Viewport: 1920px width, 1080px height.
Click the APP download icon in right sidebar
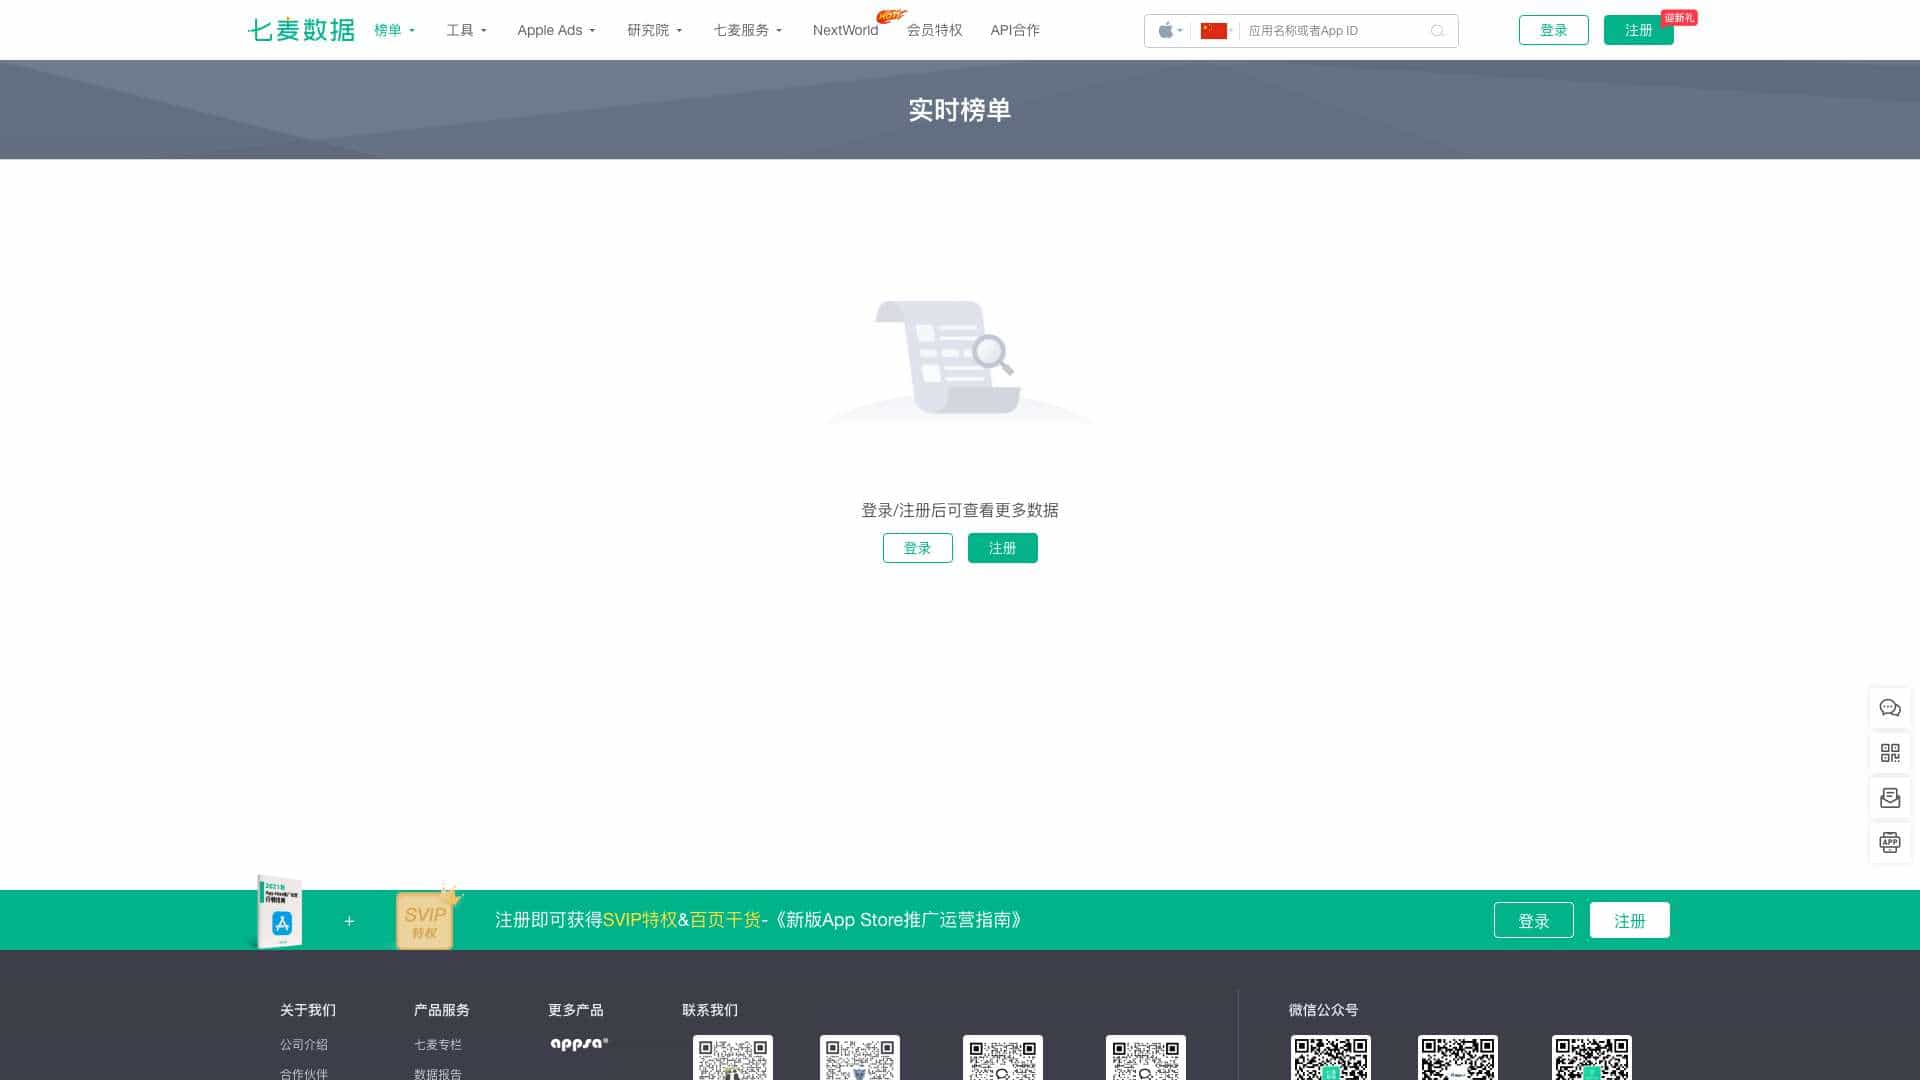[1889, 843]
